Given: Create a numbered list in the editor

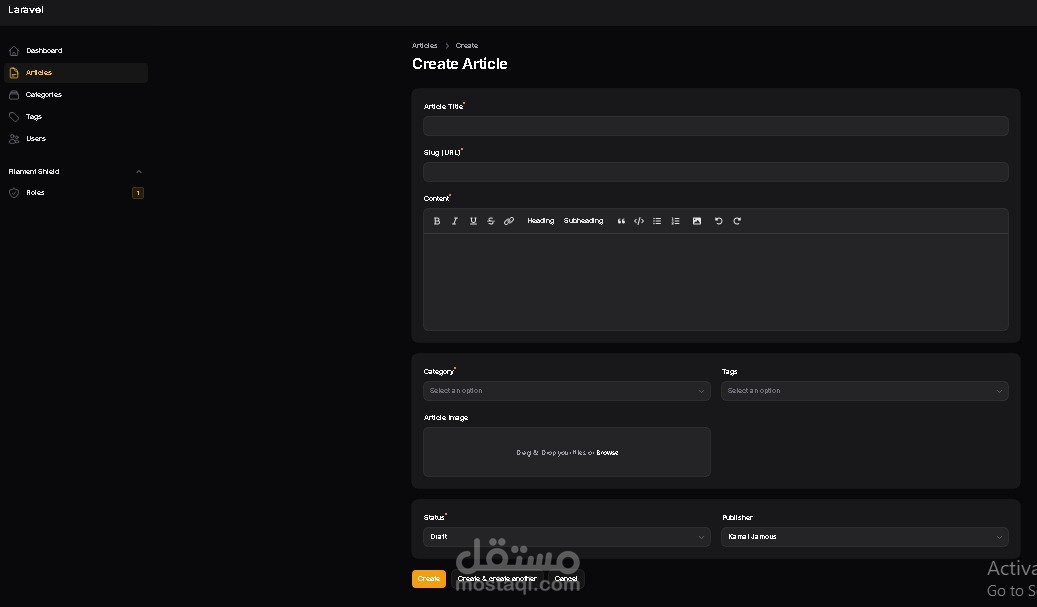Looking at the screenshot, I should [675, 221].
